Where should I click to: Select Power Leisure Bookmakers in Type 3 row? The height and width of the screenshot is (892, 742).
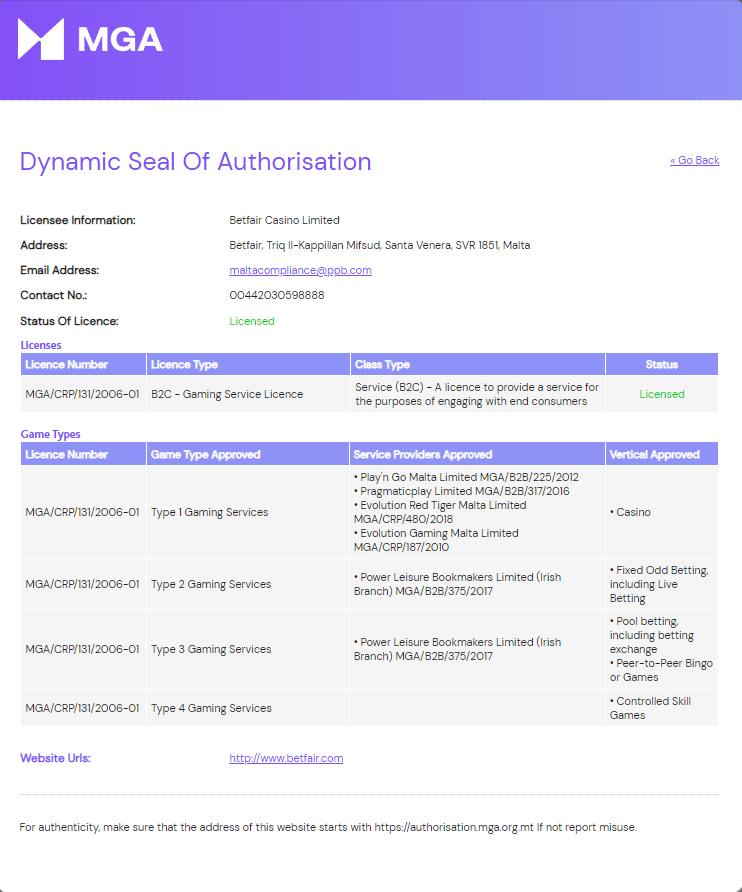(x=457, y=649)
